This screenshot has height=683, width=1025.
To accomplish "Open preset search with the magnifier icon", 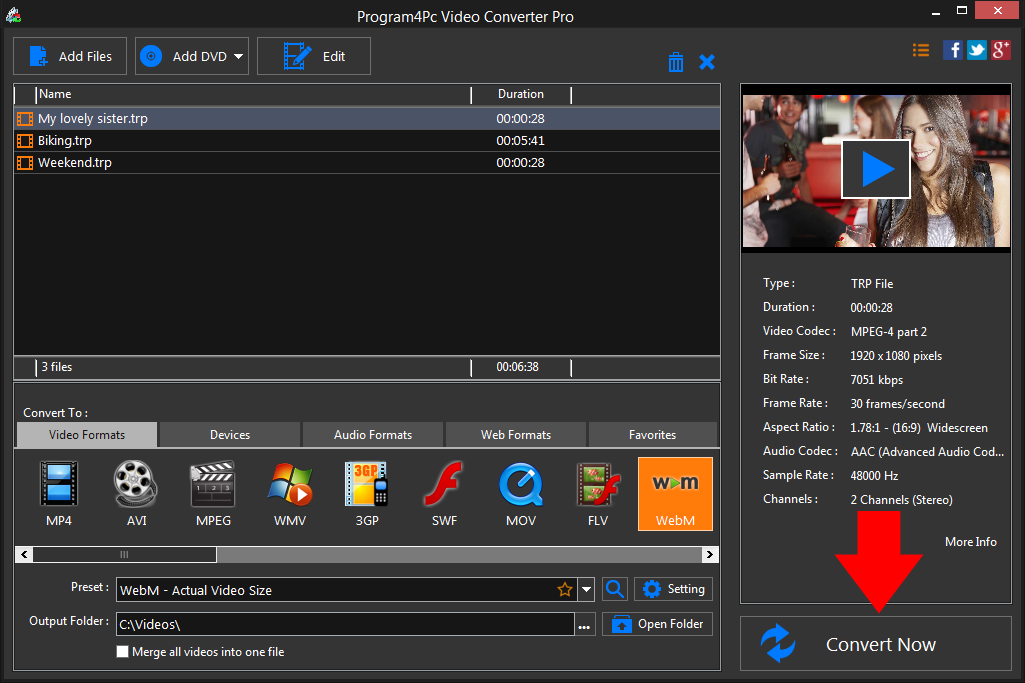I will [x=614, y=589].
